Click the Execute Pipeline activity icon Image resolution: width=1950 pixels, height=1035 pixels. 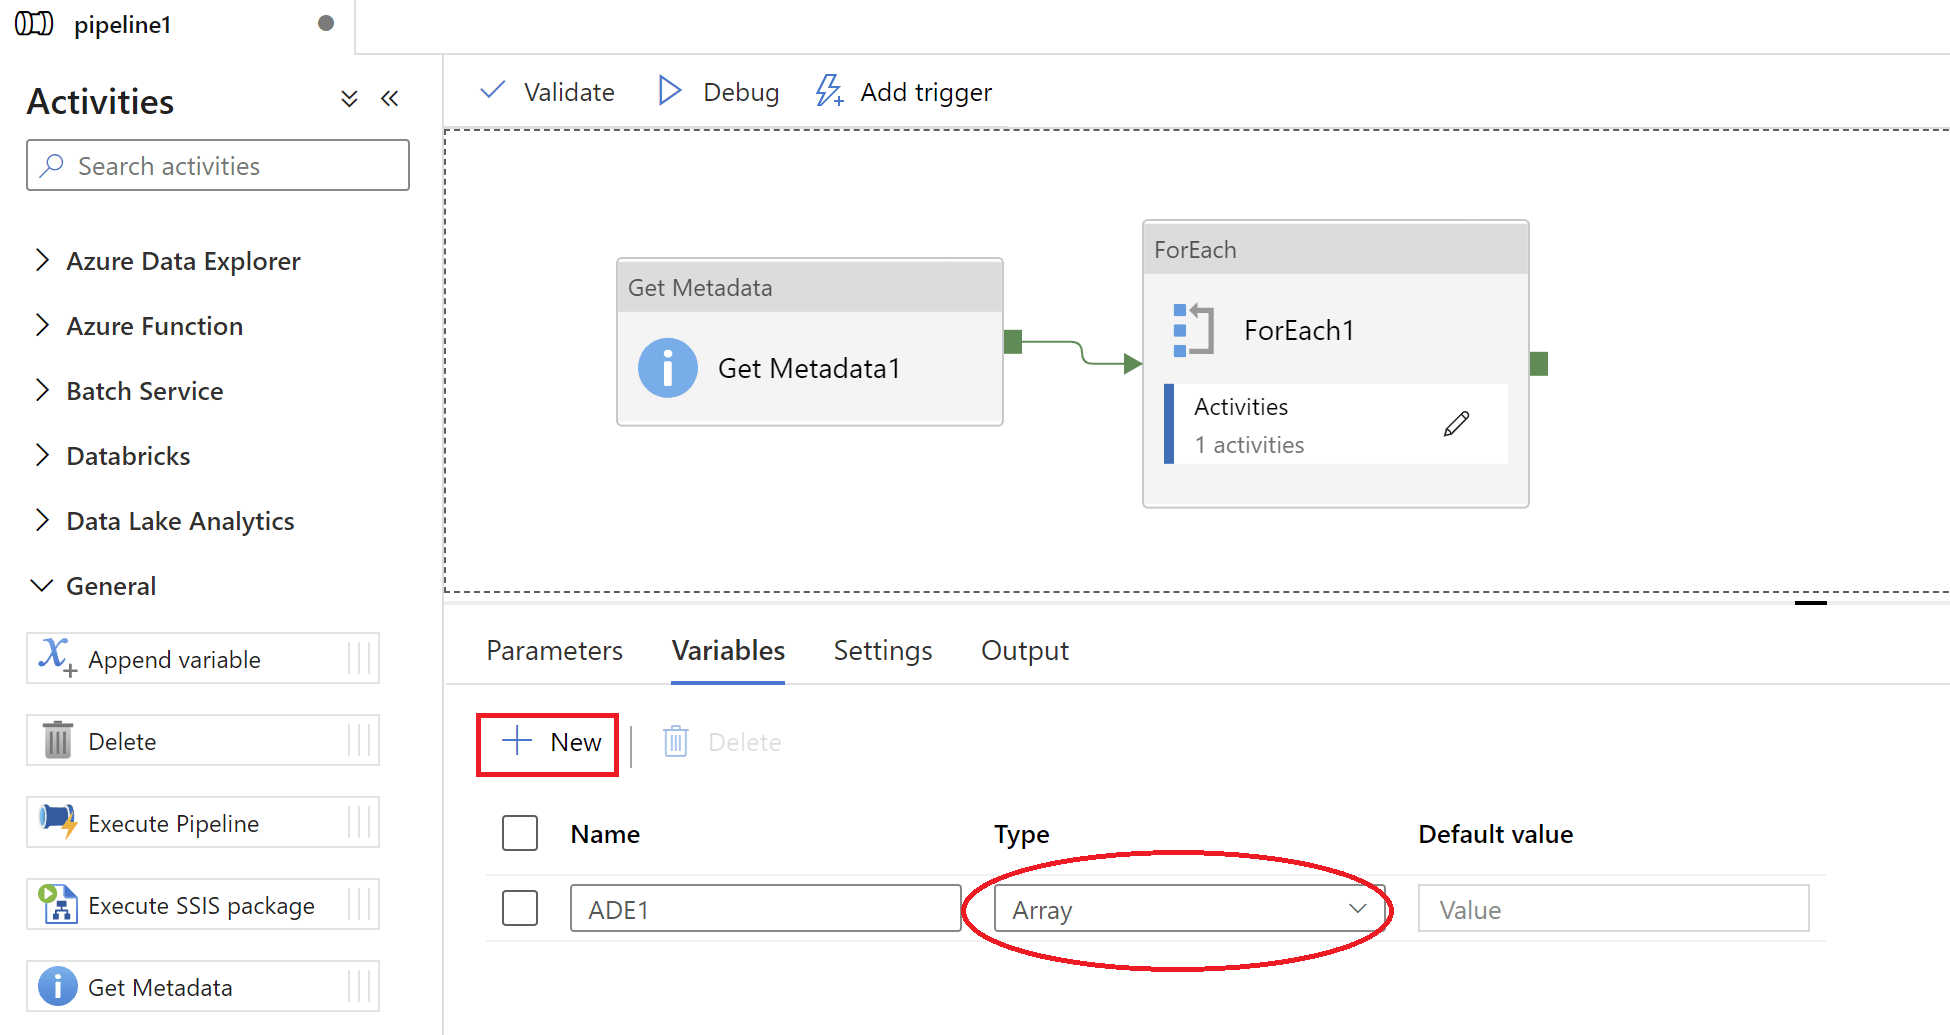click(x=57, y=822)
